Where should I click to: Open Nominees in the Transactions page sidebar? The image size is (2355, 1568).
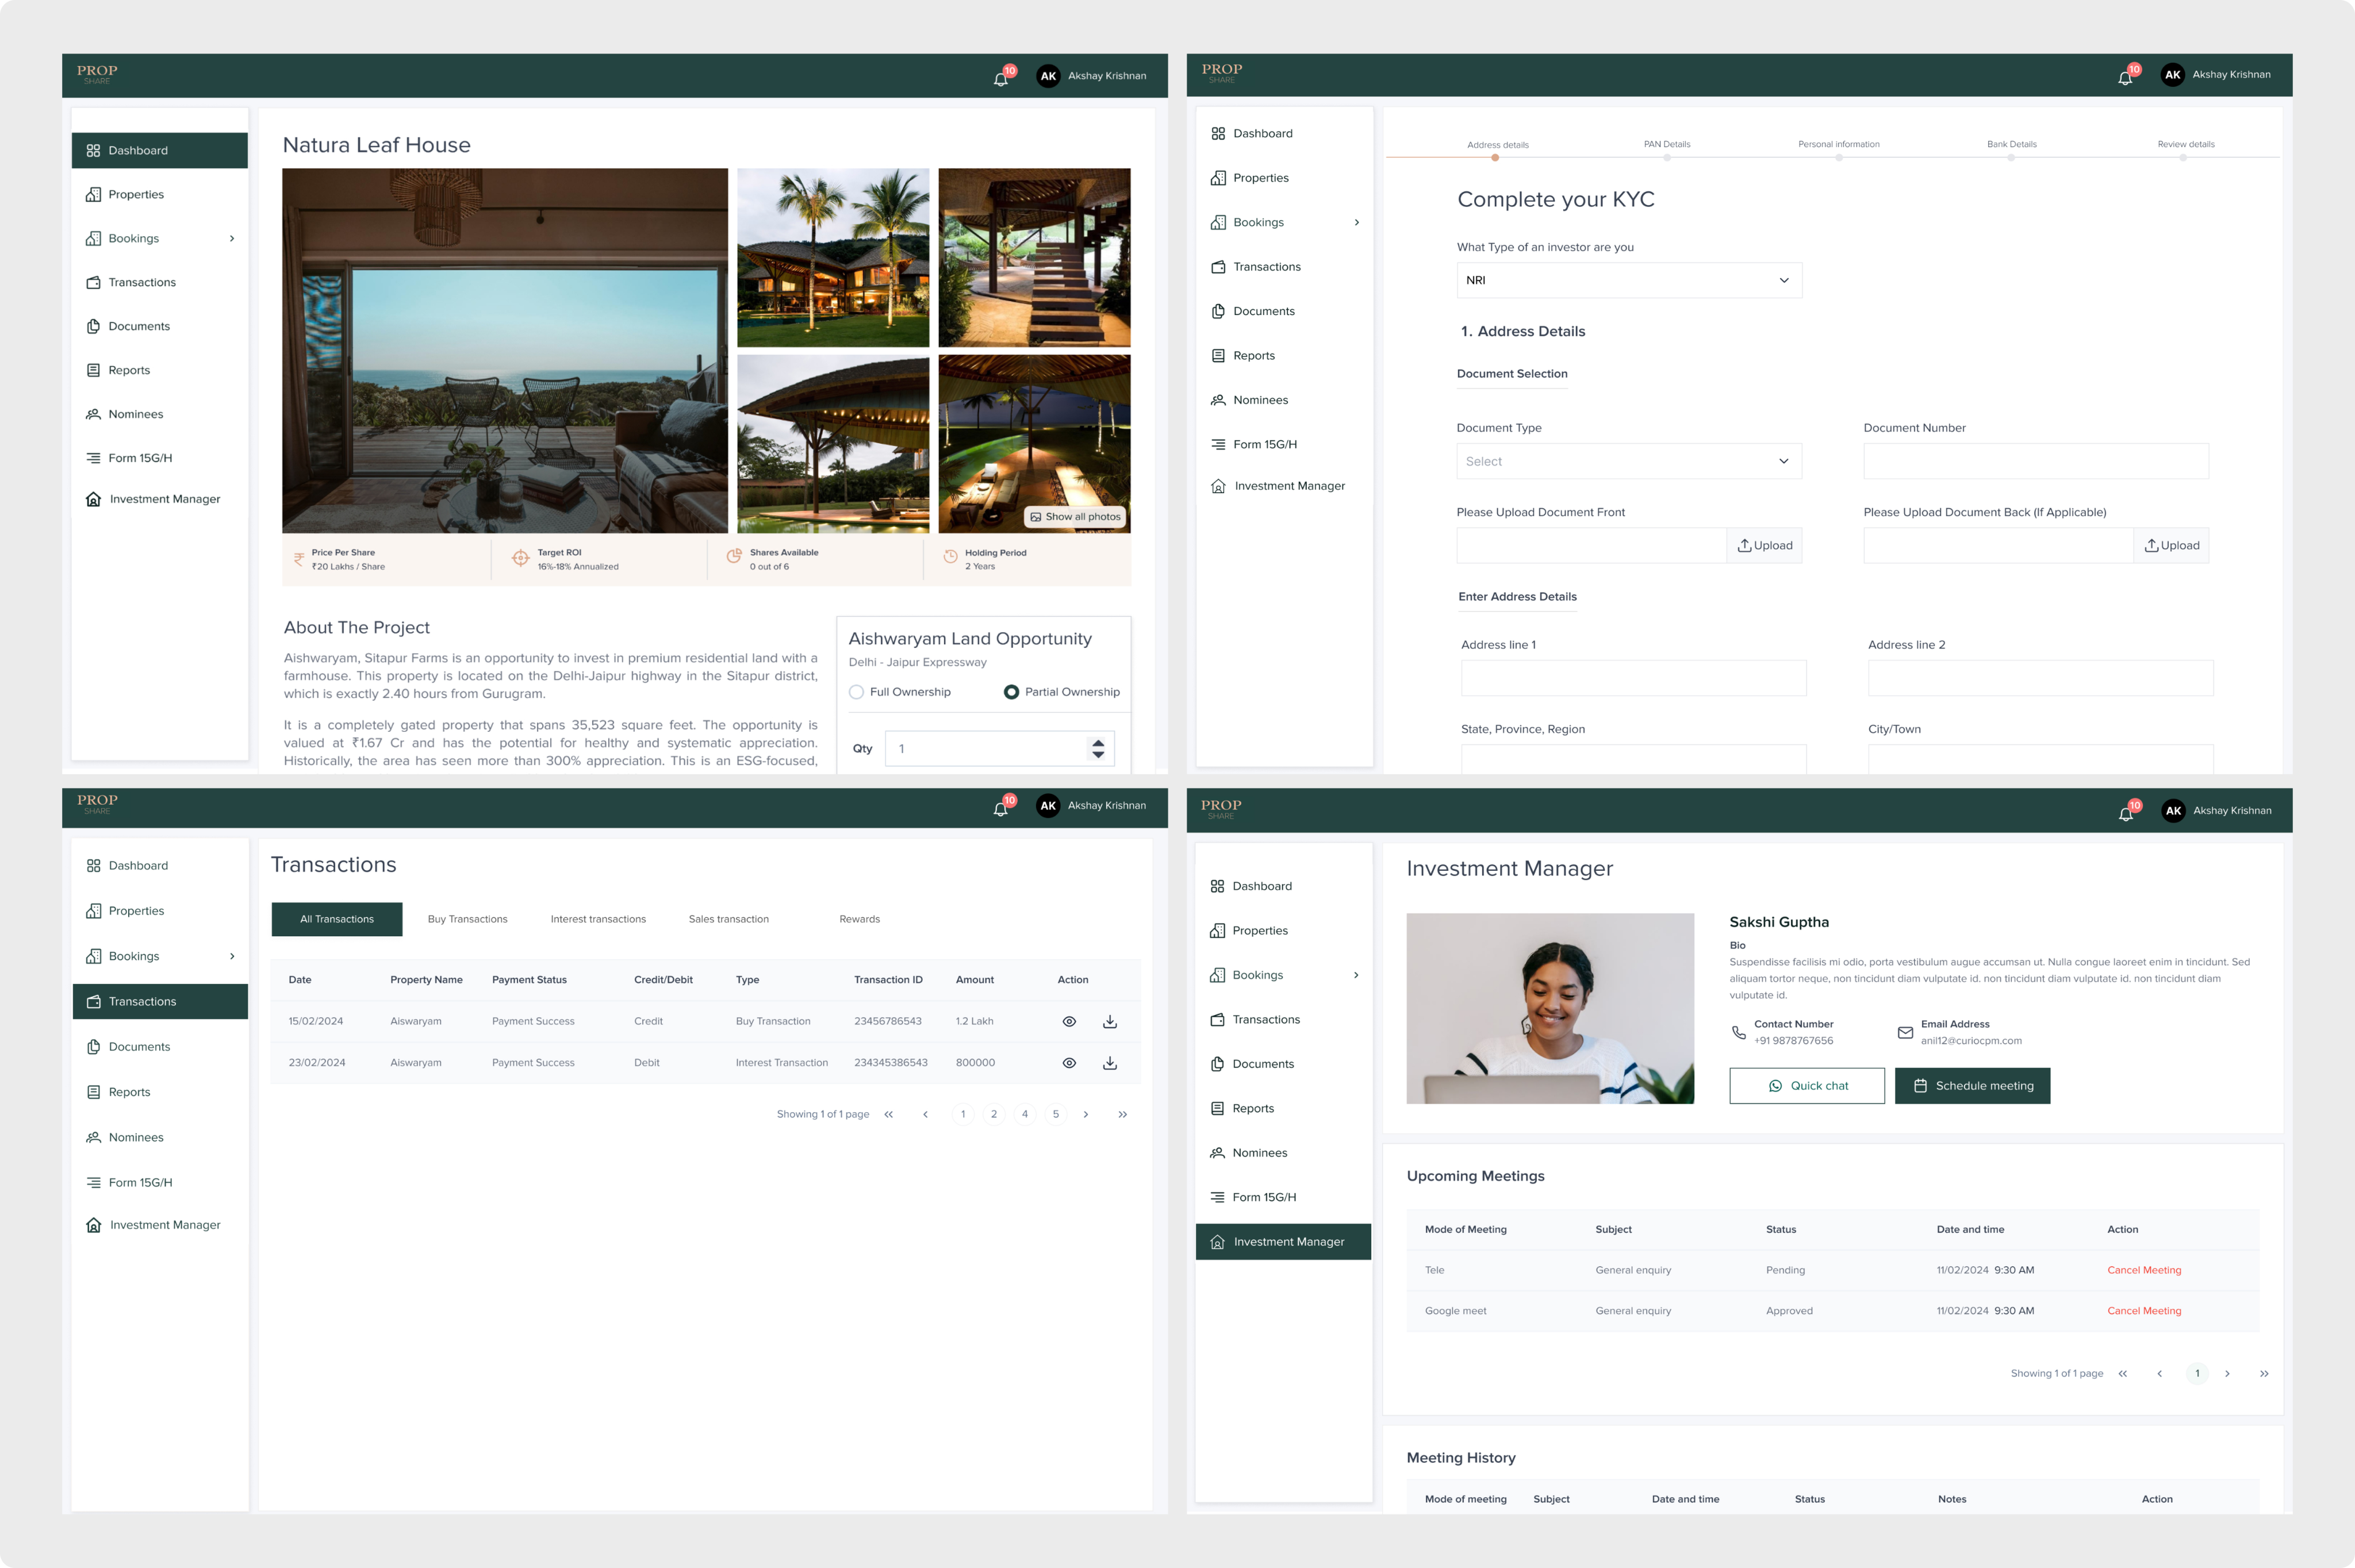(x=136, y=1137)
